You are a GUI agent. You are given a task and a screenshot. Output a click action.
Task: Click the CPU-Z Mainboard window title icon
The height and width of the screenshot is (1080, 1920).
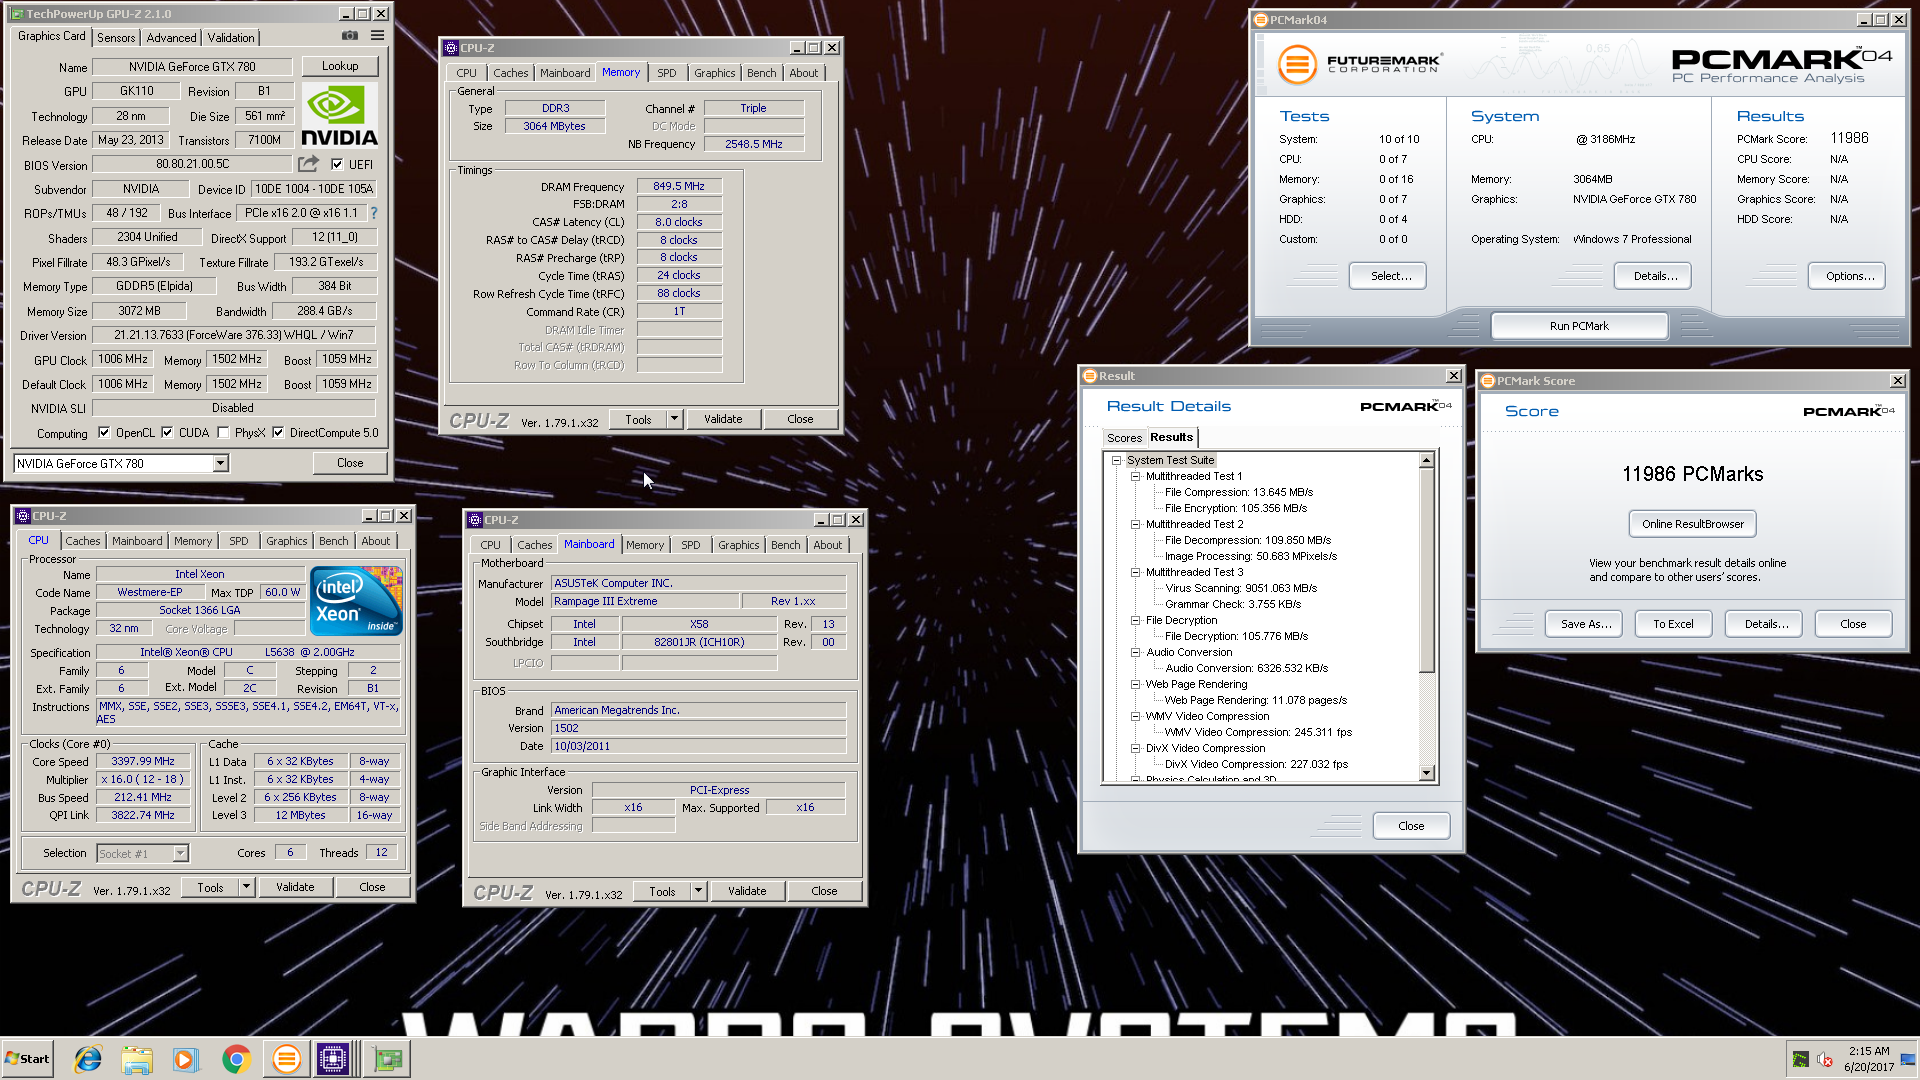coord(475,520)
